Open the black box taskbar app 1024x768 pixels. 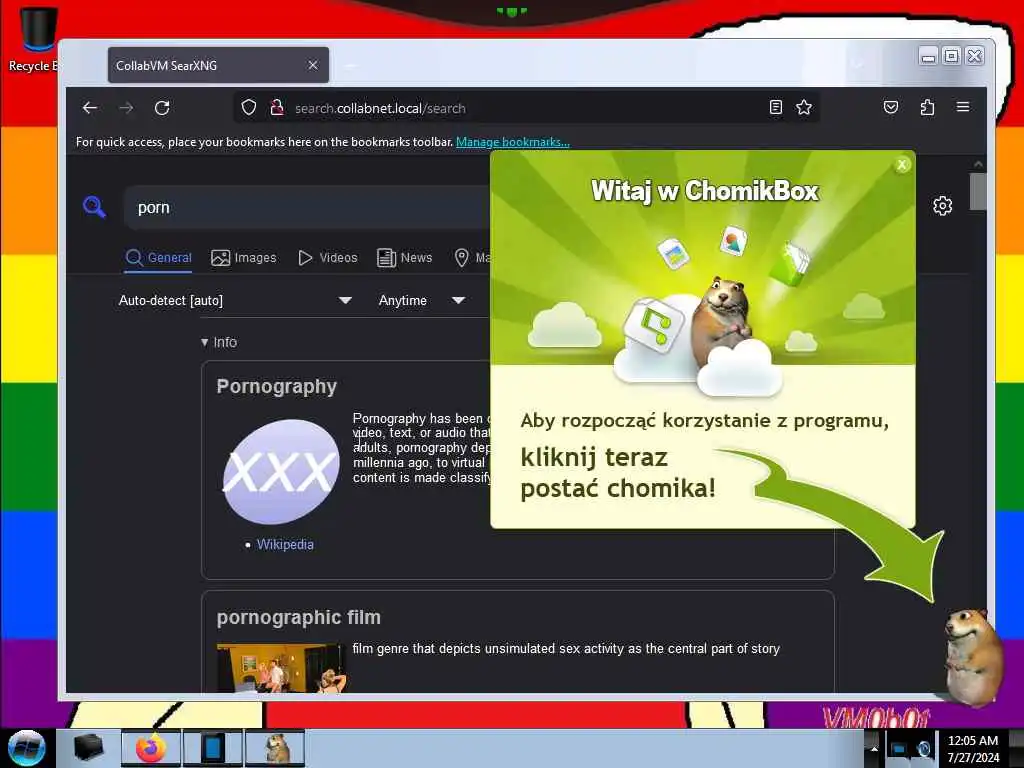tap(88, 748)
